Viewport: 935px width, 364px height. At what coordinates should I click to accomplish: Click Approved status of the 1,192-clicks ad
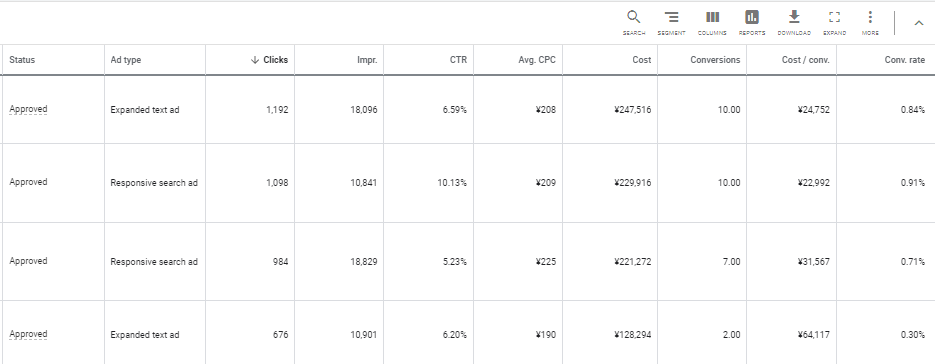click(x=28, y=109)
